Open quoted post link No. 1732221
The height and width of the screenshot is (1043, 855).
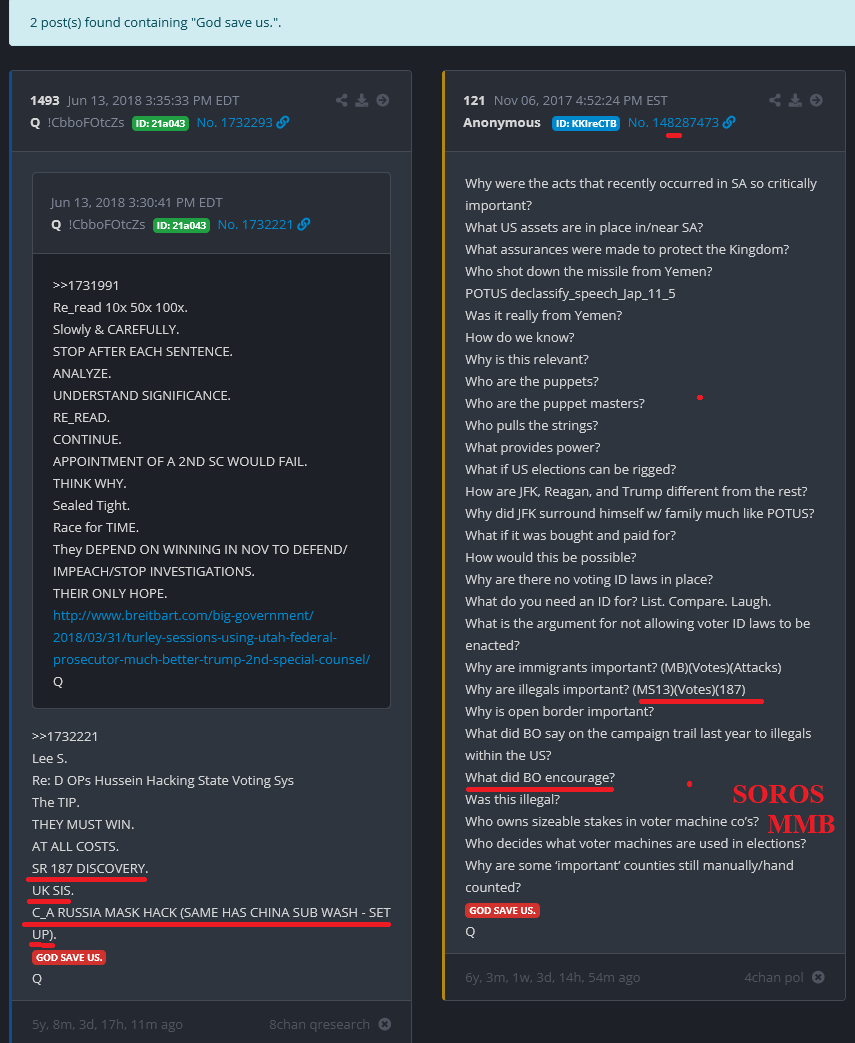click(256, 224)
